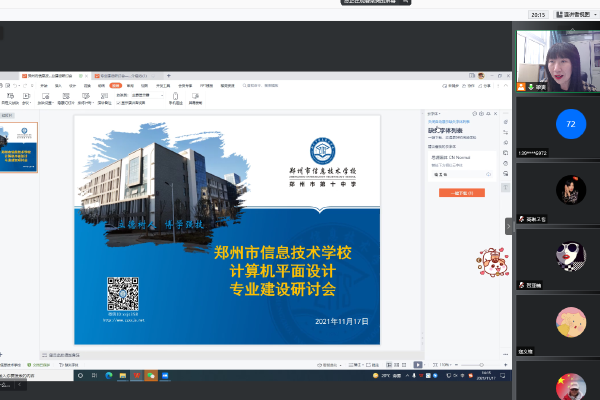Click the green microphone icon on speaker video

pyautogui.click(x=531, y=87)
